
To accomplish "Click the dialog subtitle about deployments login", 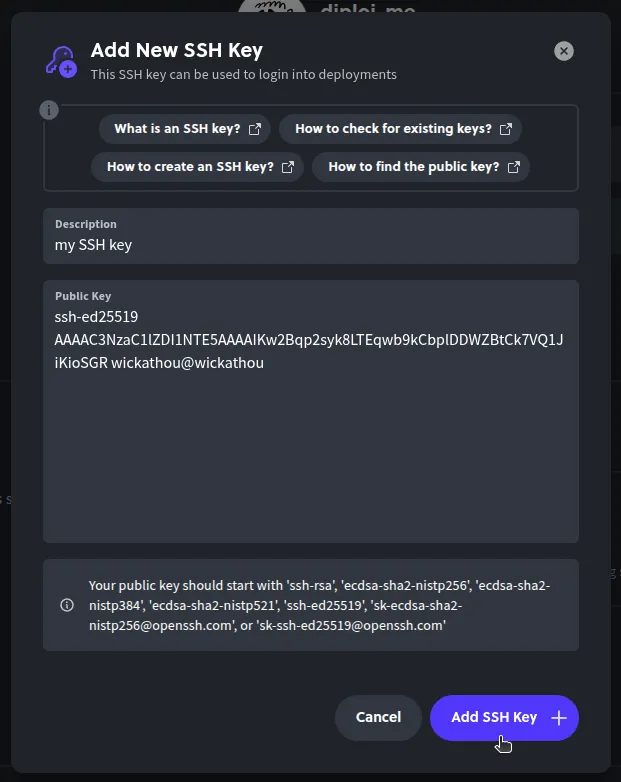I will (x=244, y=74).
